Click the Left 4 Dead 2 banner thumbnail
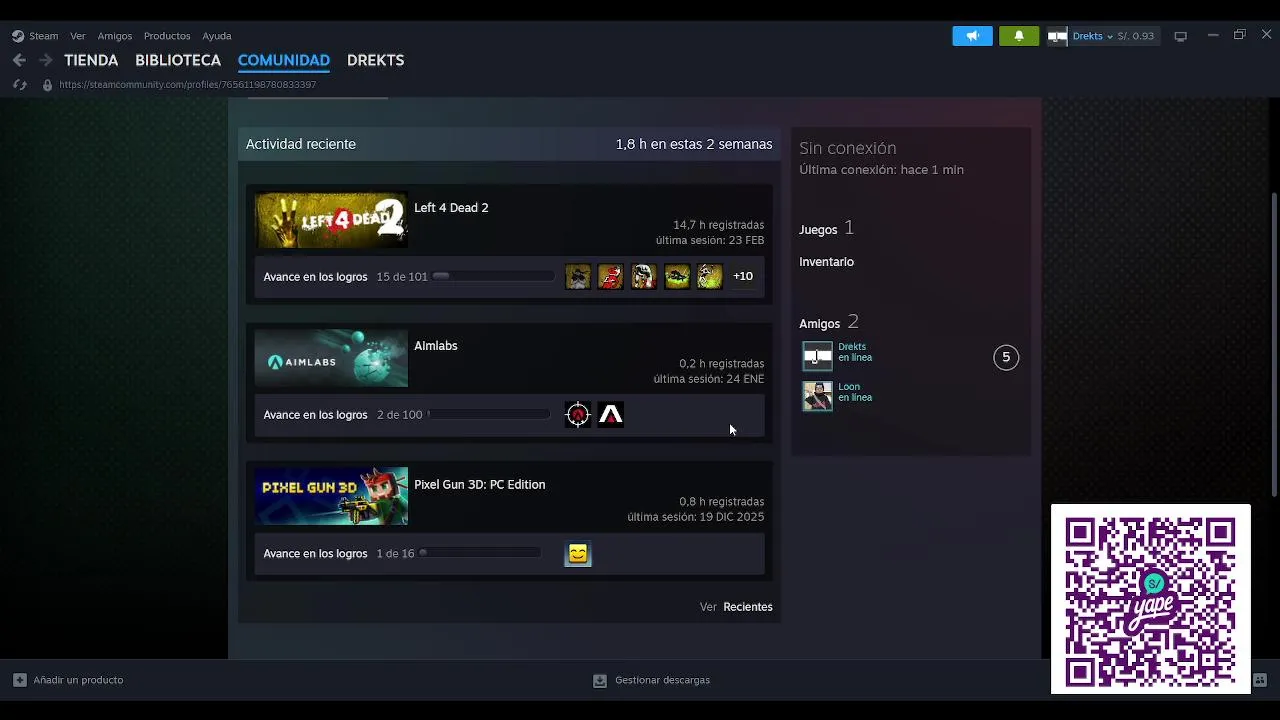Screen dimensions: 1280x720 click(x=331, y=220)
